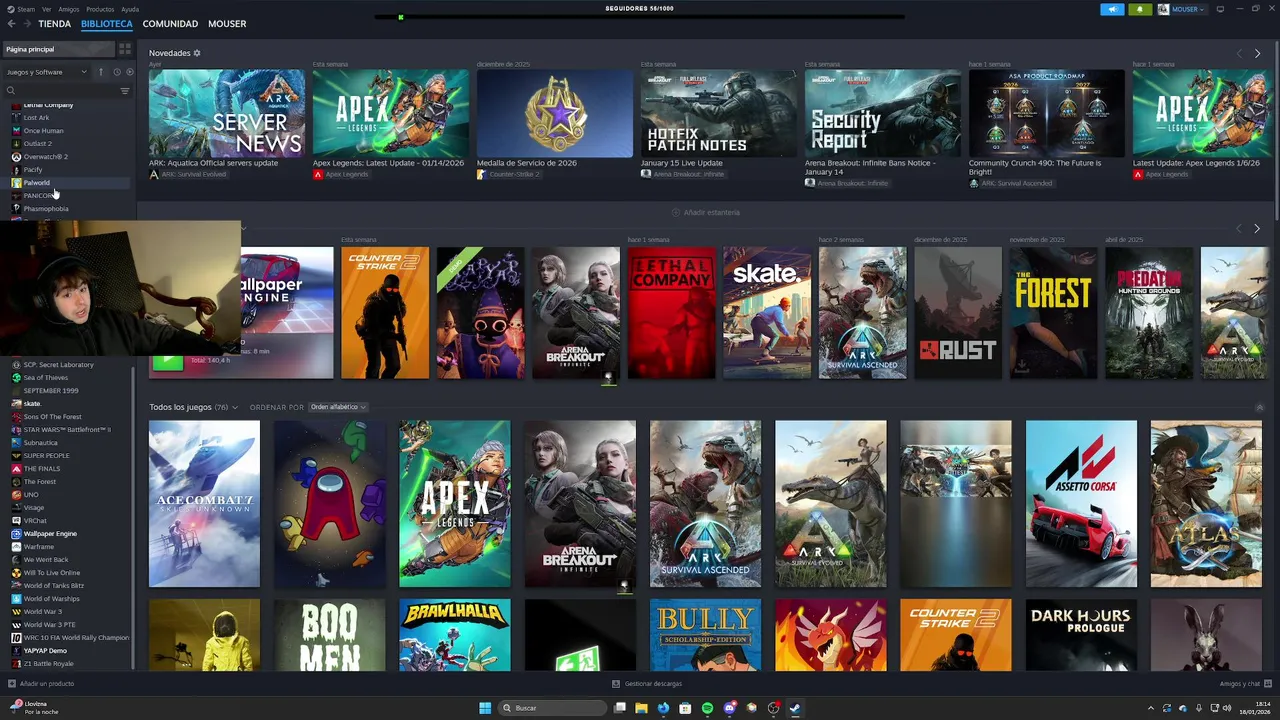The width and height of the screenshot is (1280, 720).
Task: Open Bully Scholarship Edition cover
Action: coord(705,635)
